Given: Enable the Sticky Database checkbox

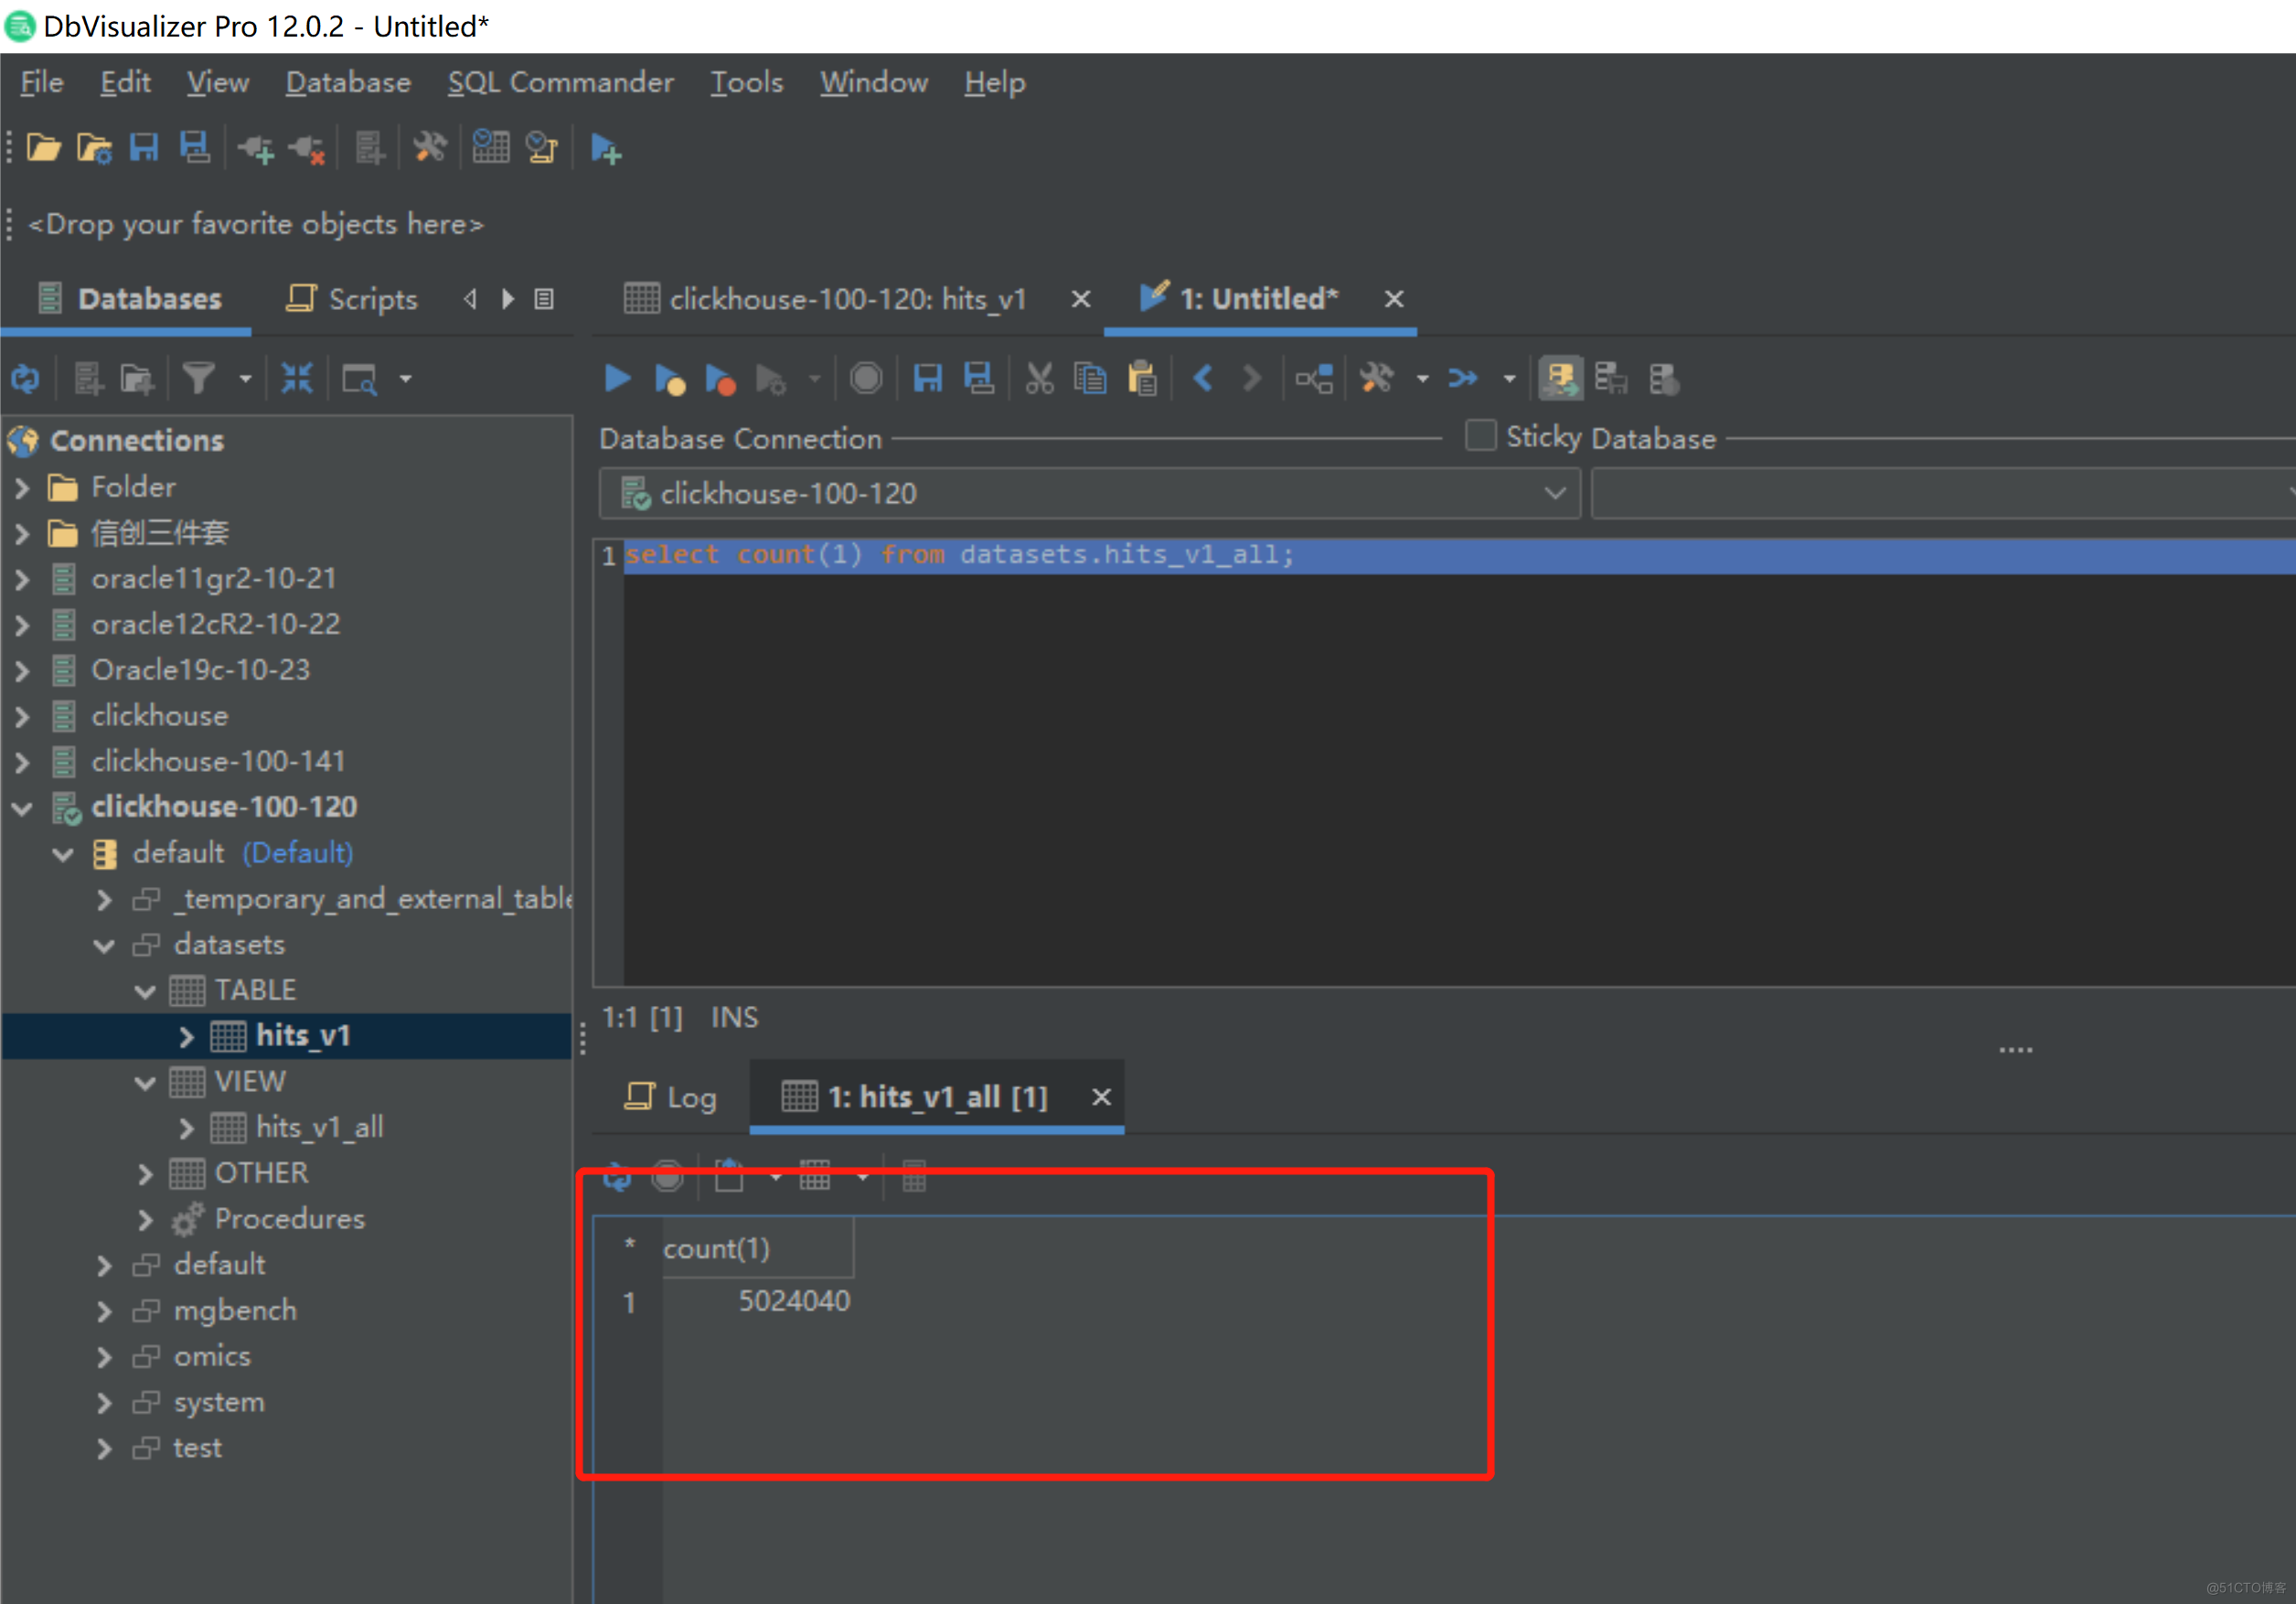Looking at the screenshot, I should (x=1480, y=437).
